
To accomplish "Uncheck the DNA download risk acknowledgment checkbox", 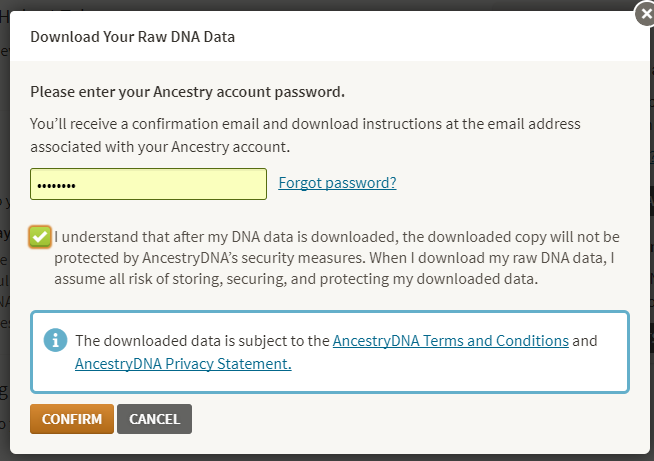I will click(40, 237).
